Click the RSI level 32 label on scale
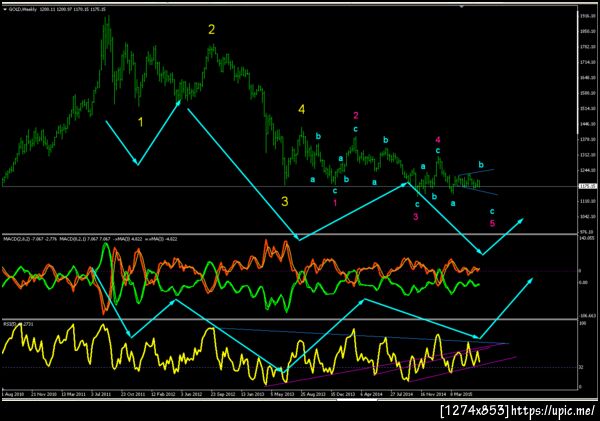Image resolution: width=600 pixels, height=421 pixels. pyautogui.click(x=580, y=367)
